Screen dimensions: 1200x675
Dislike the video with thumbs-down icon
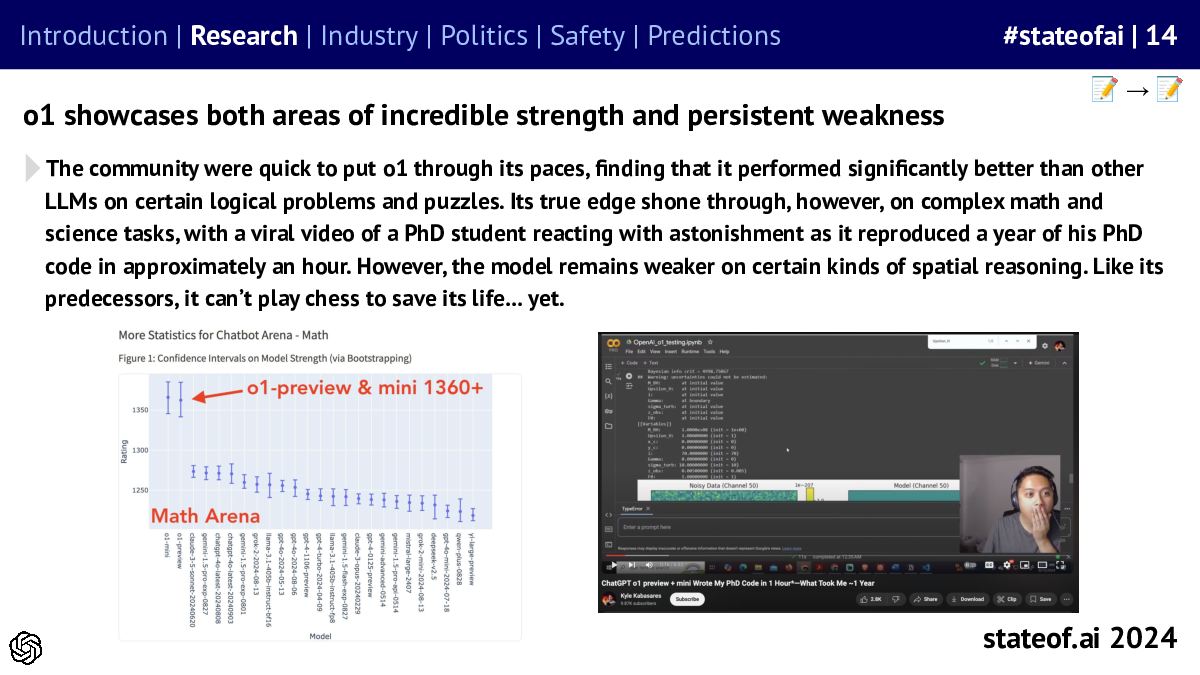896,599
